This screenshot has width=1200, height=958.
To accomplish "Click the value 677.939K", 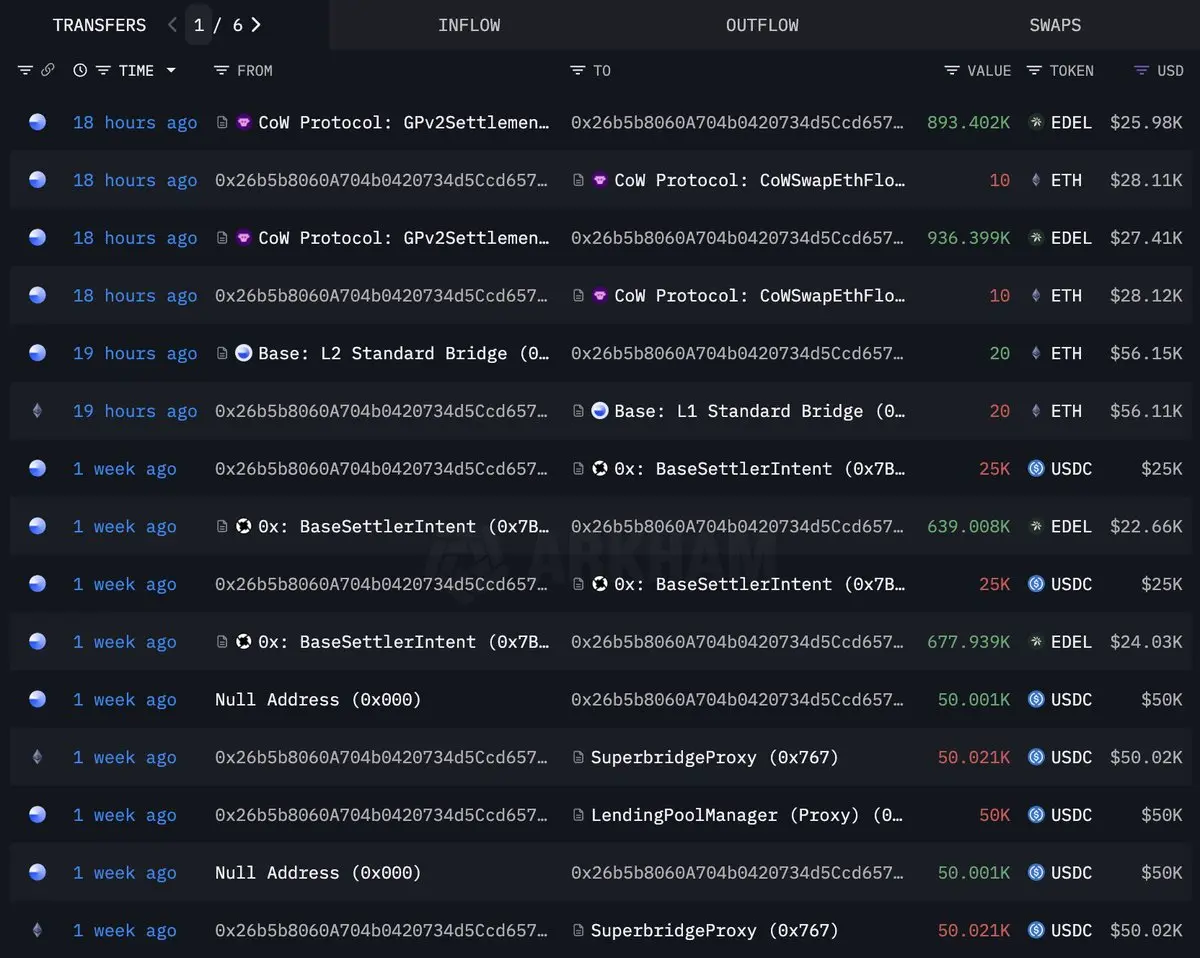I will pos(968,642).
